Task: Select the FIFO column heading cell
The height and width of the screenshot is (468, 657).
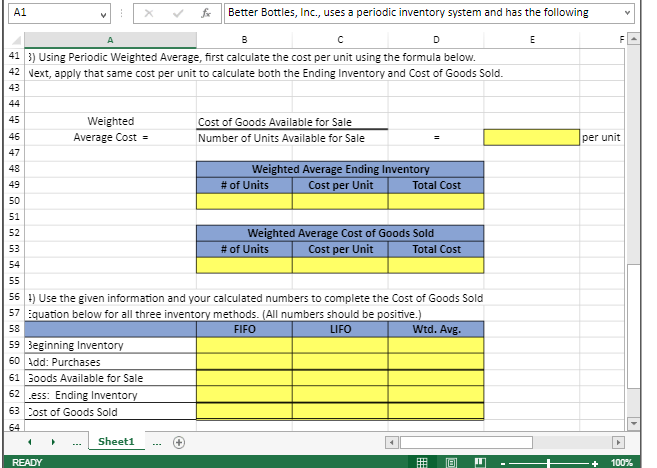Action: (x=244, y=329)
